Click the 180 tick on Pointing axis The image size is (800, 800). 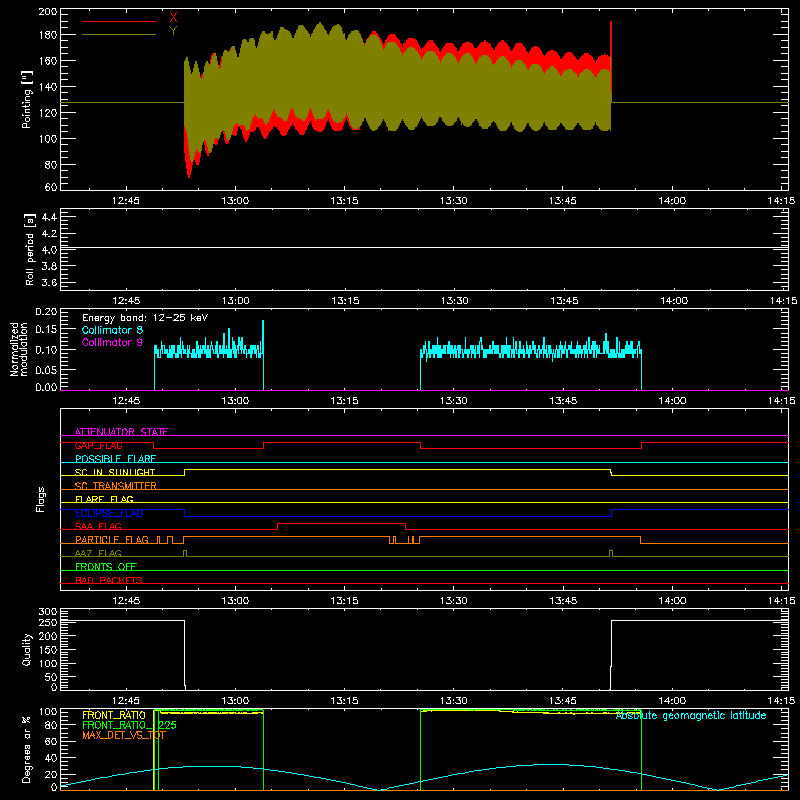[48, 35]
